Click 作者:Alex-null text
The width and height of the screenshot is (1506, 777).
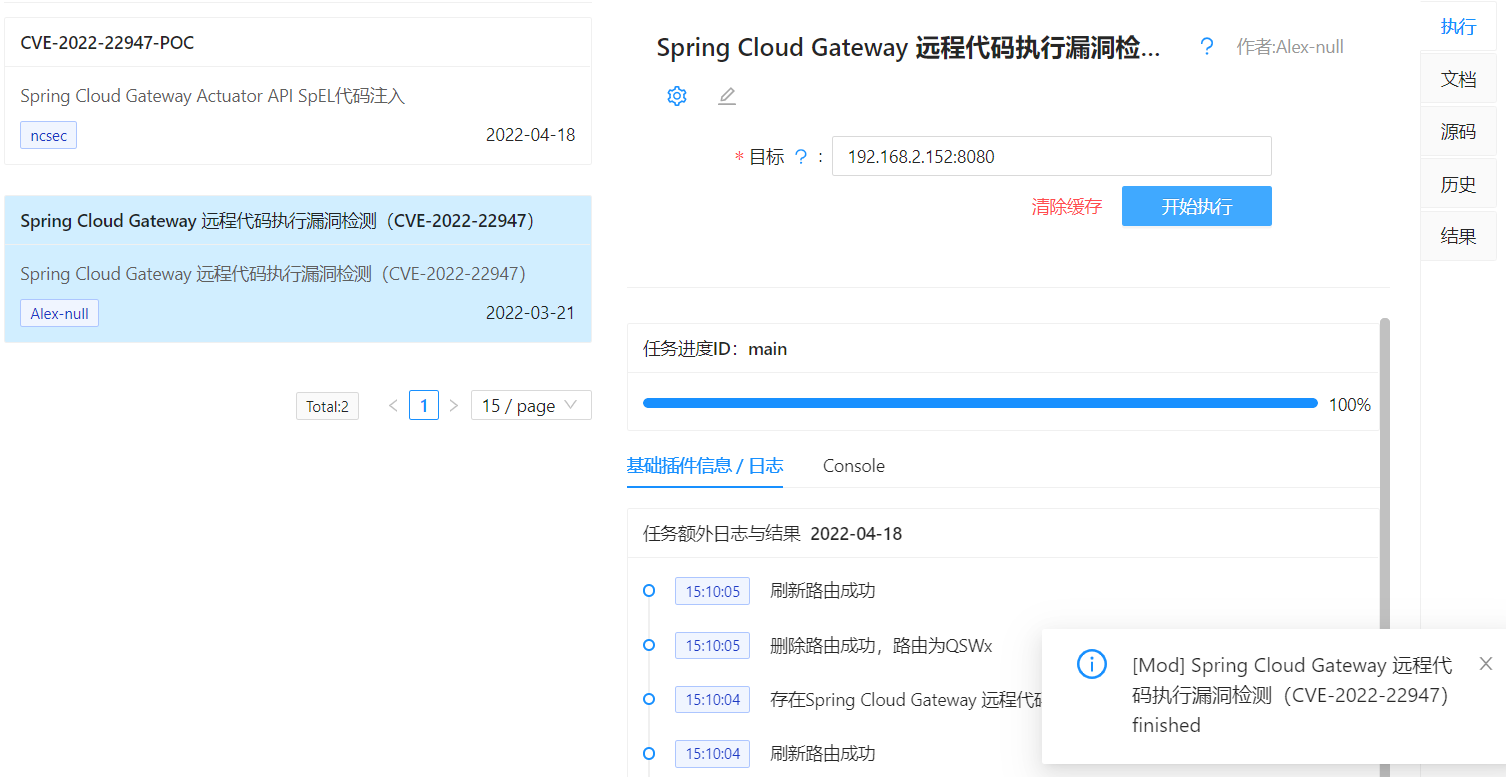point(1290,47)
